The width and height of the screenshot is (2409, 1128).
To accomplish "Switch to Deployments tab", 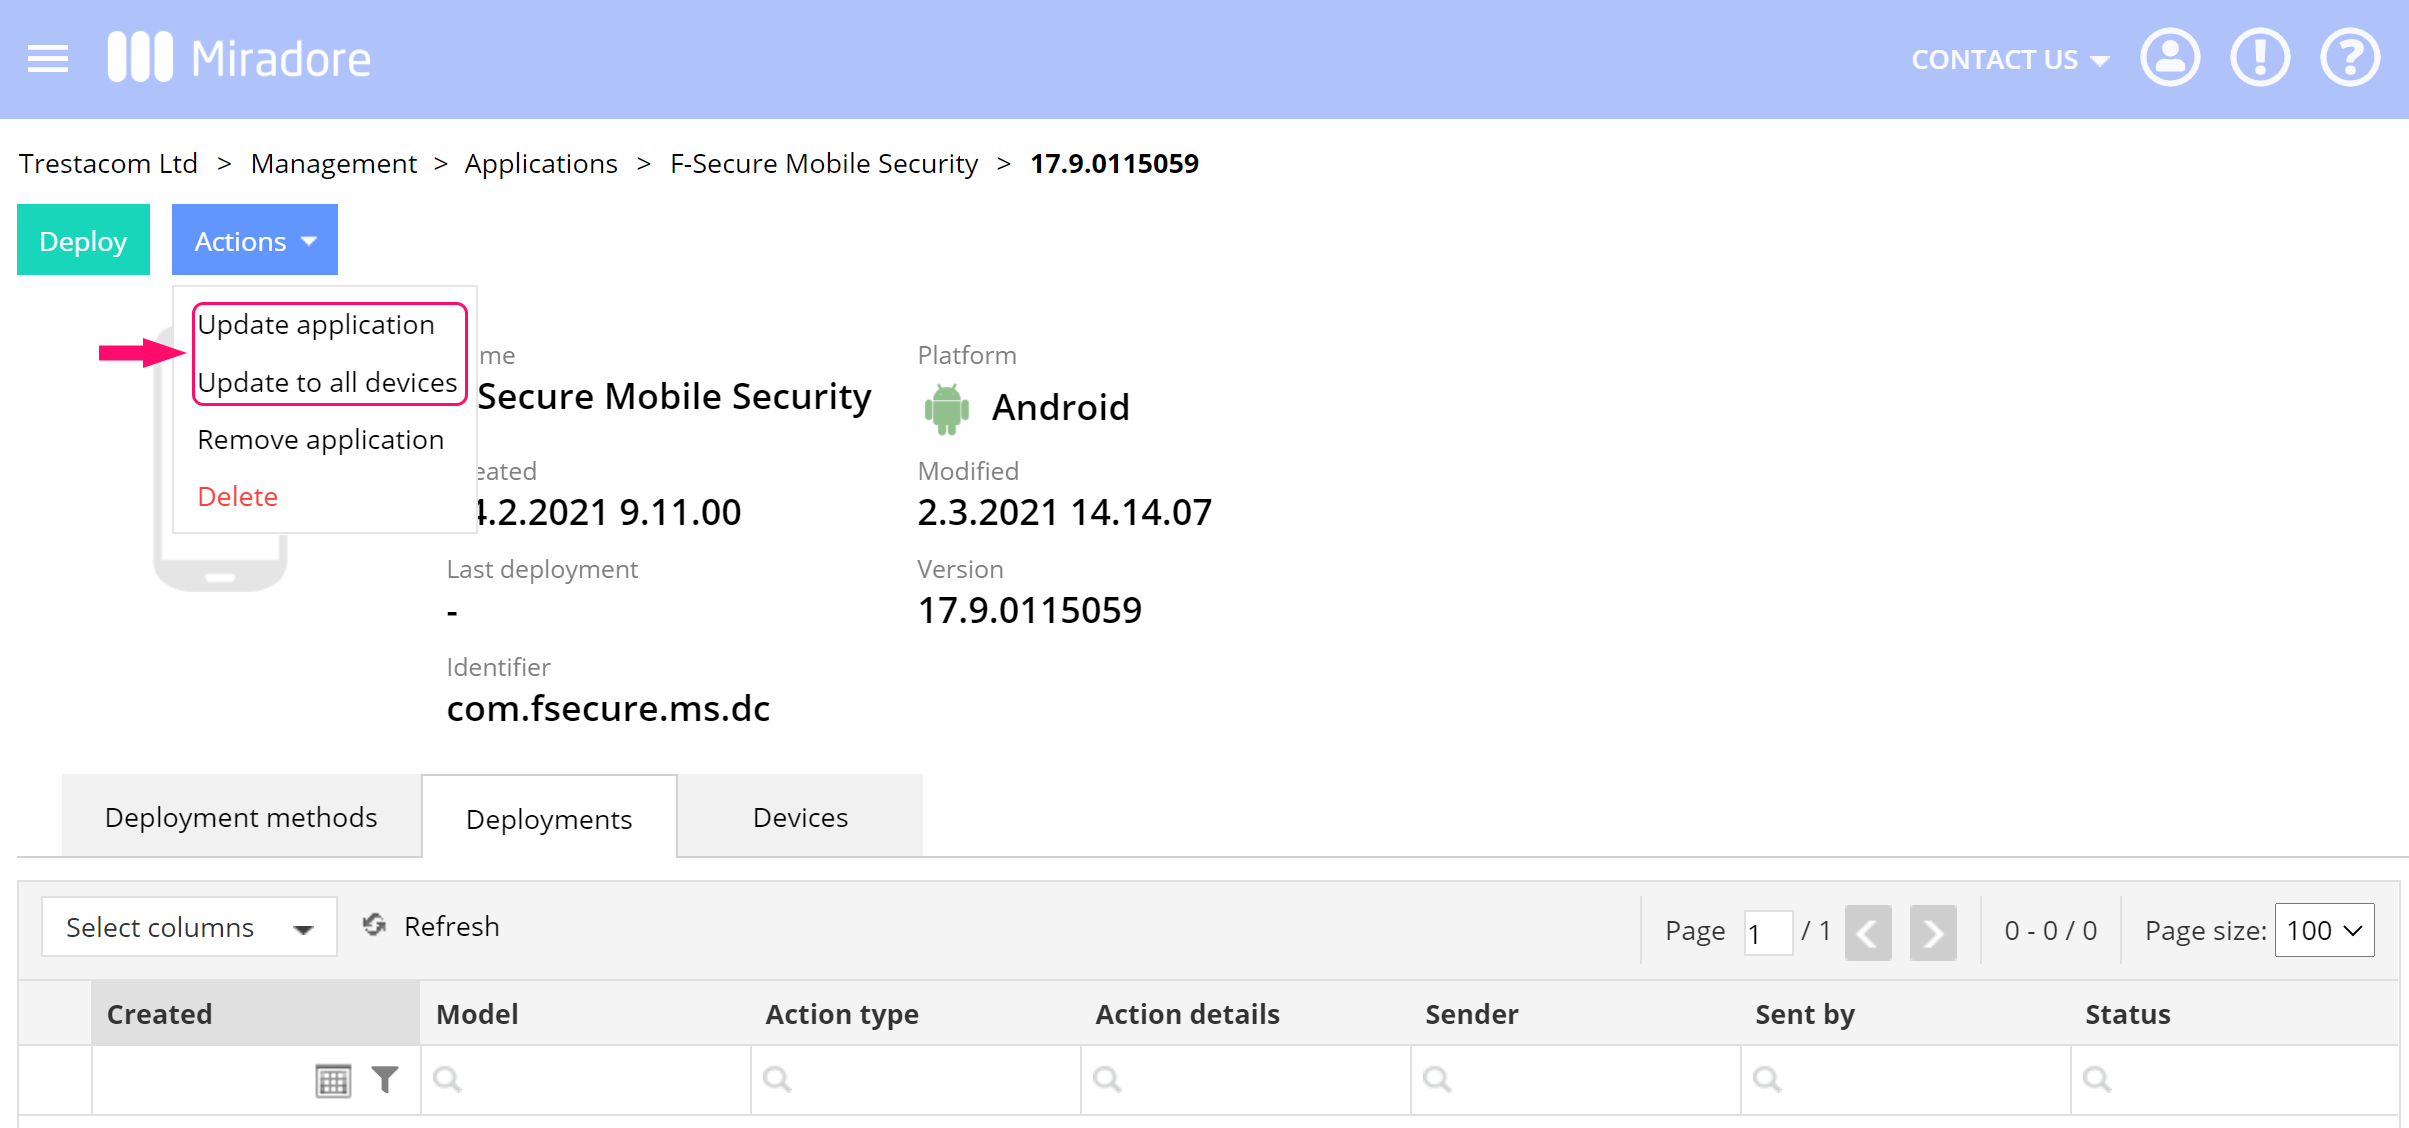I will pos(549,819).
